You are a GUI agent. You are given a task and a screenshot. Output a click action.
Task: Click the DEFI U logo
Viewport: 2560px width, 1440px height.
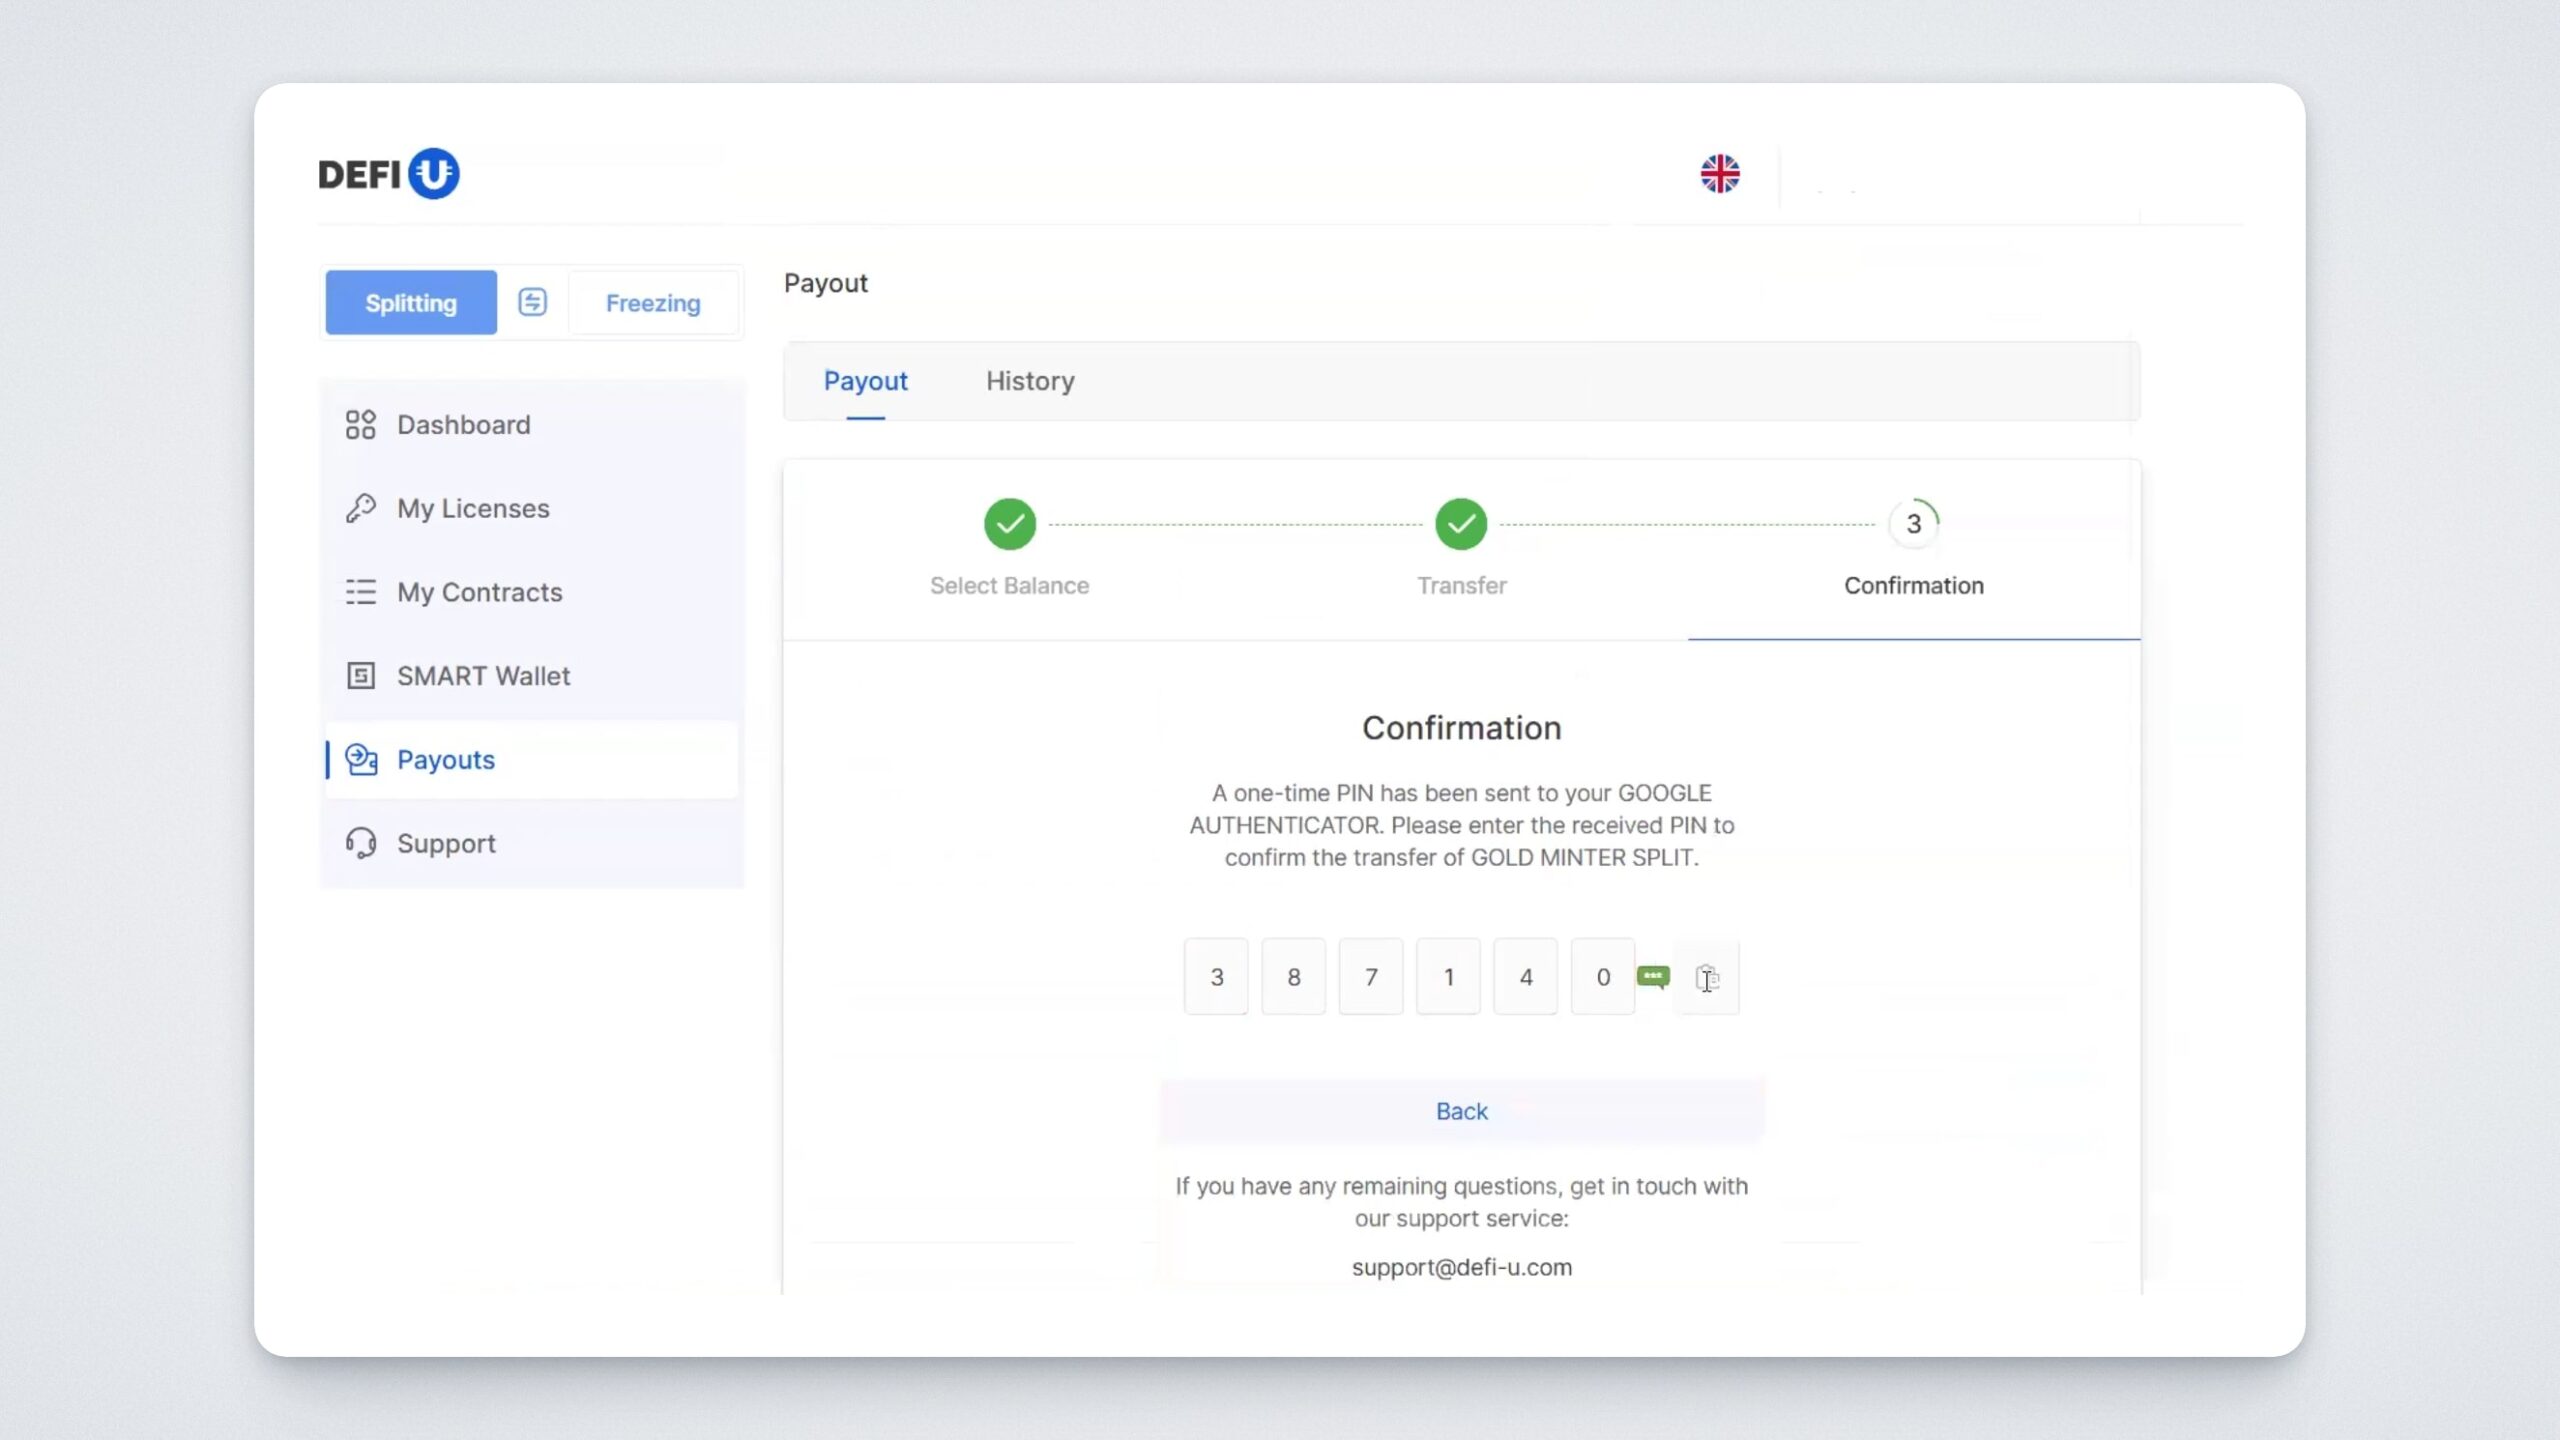(x=388, y=174)
